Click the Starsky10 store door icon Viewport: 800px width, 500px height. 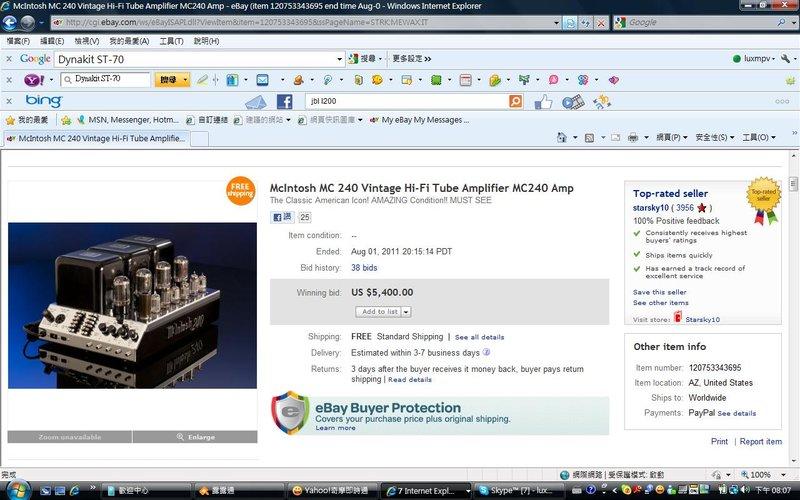(x=678, y=318)
